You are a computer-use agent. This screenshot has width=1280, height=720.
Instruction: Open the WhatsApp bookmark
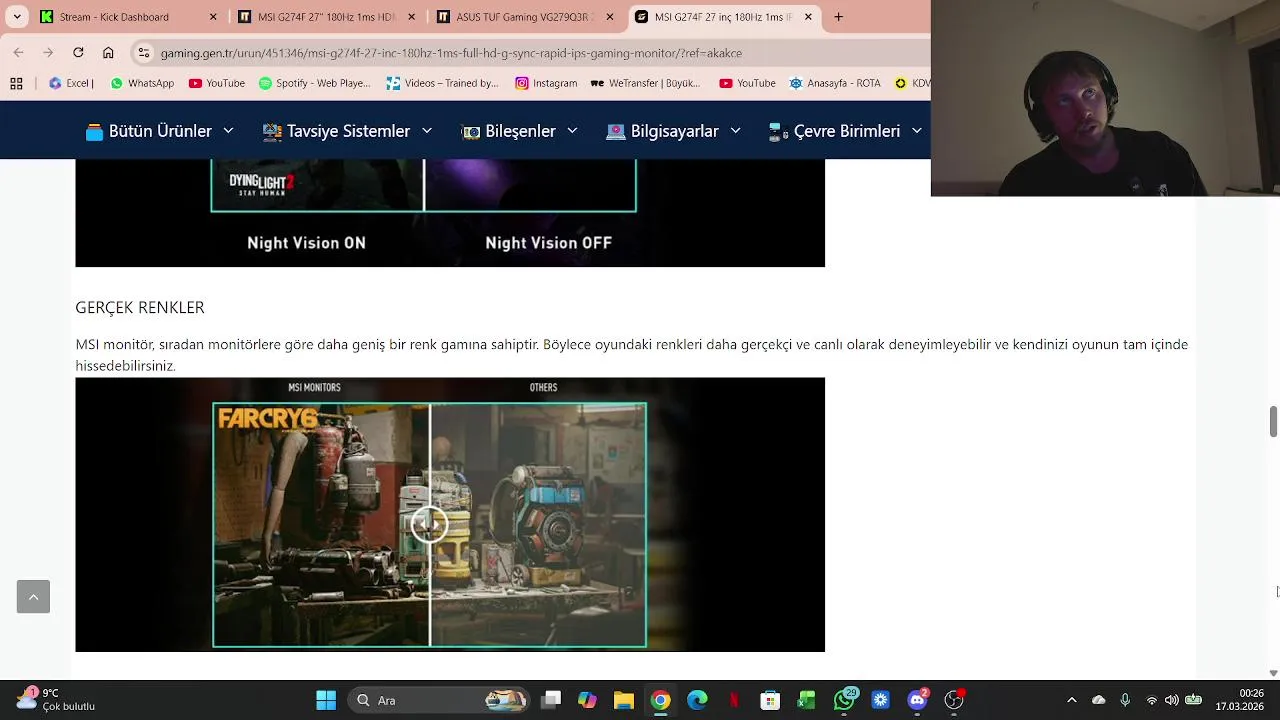click(x=142, y=84)
